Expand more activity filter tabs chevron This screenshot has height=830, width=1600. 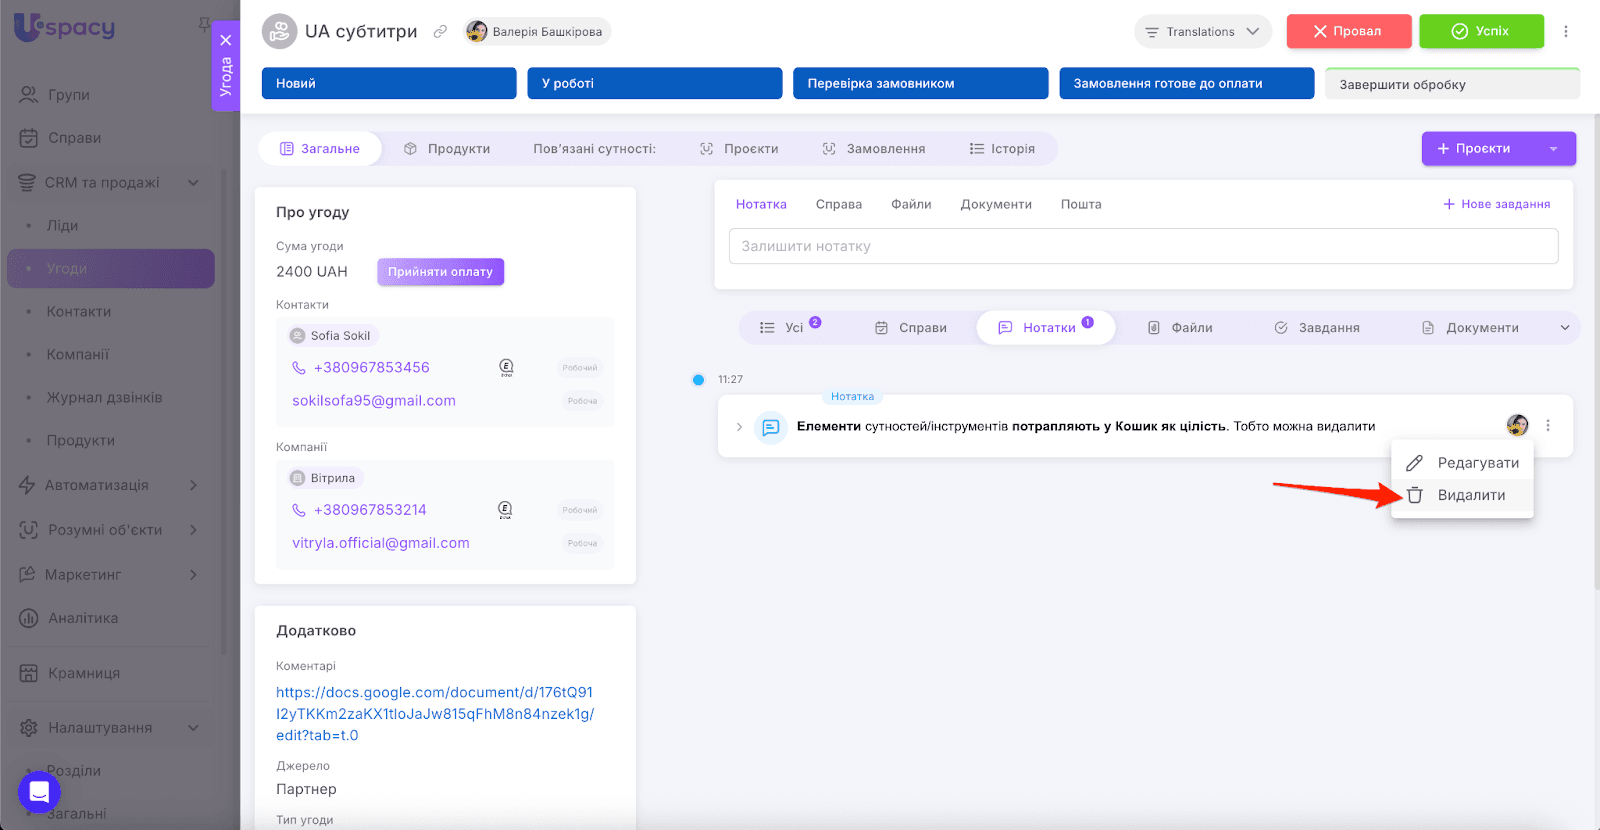click(x=1565, y=328)
